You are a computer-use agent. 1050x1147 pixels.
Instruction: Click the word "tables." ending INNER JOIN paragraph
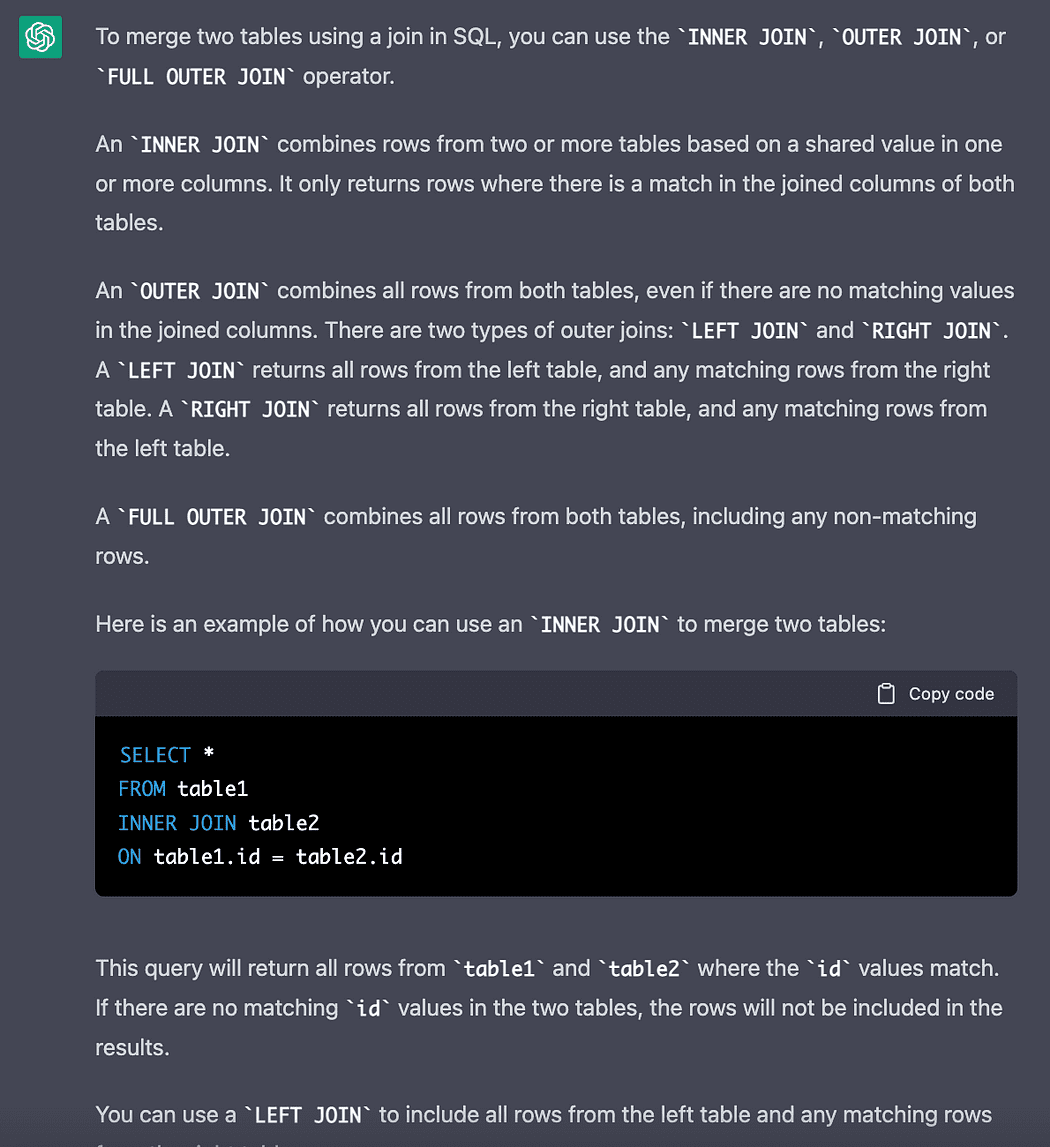129,222
